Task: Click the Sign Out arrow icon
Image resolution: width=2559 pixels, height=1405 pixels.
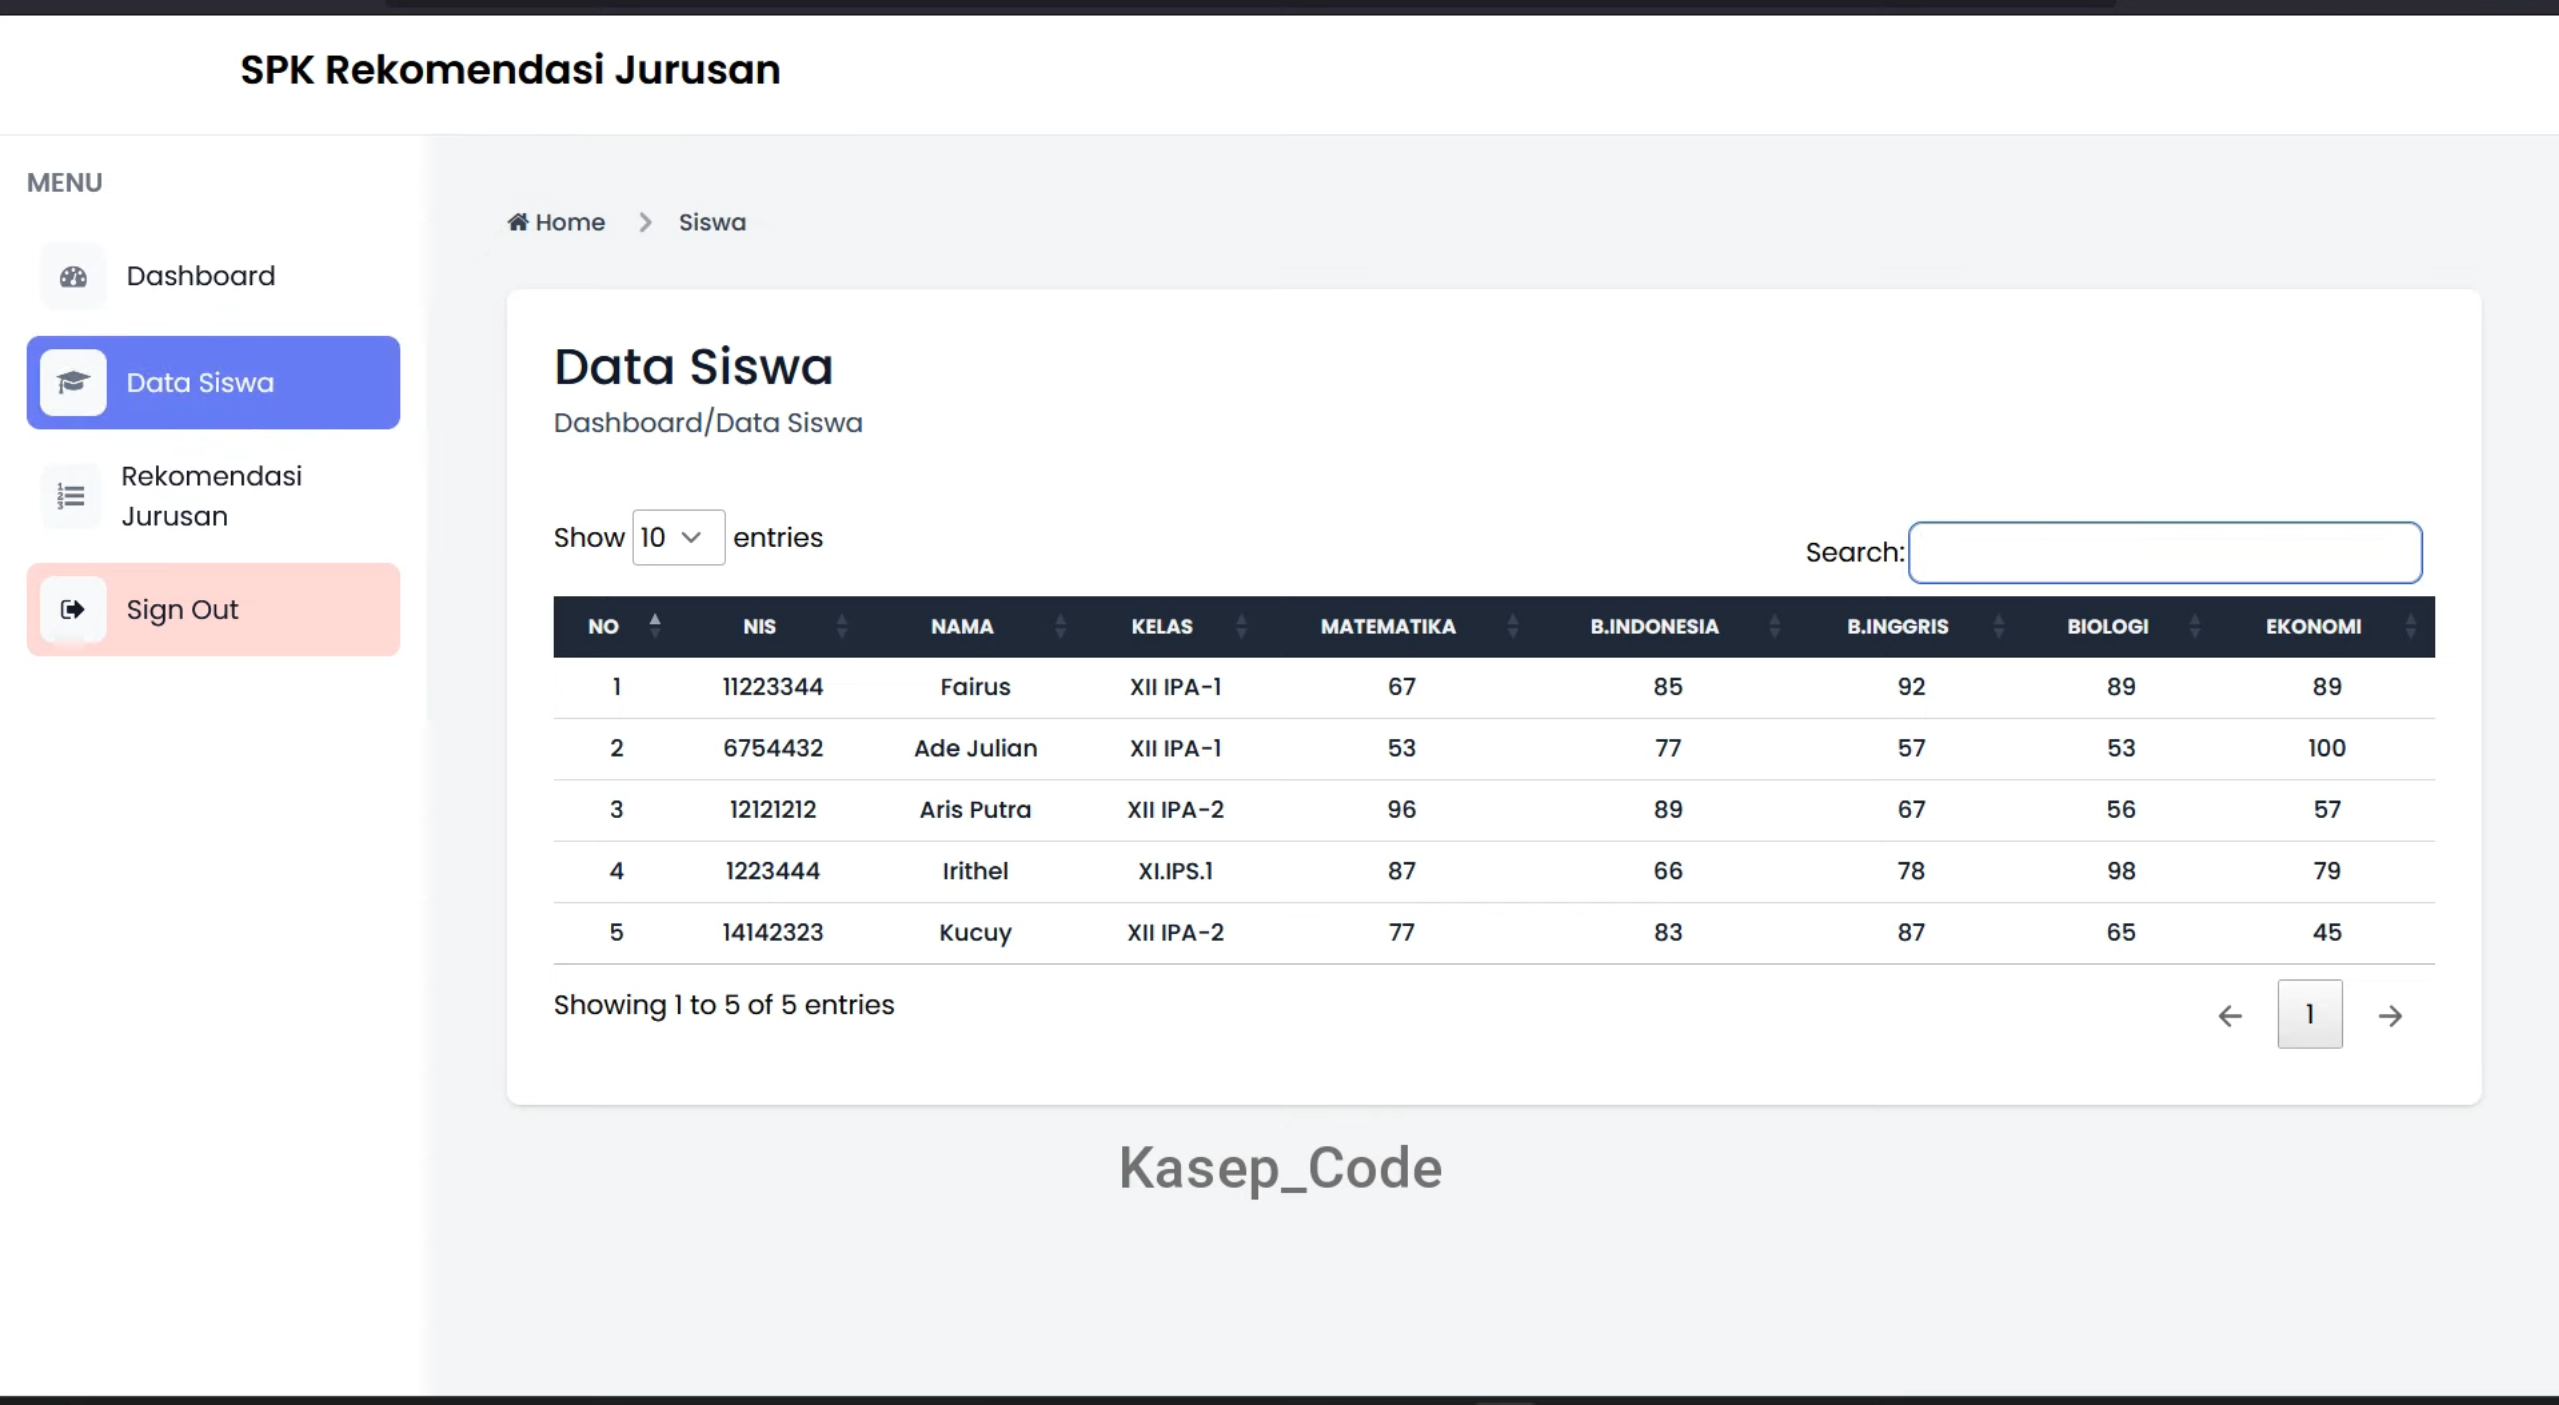Action: [73, 609]
